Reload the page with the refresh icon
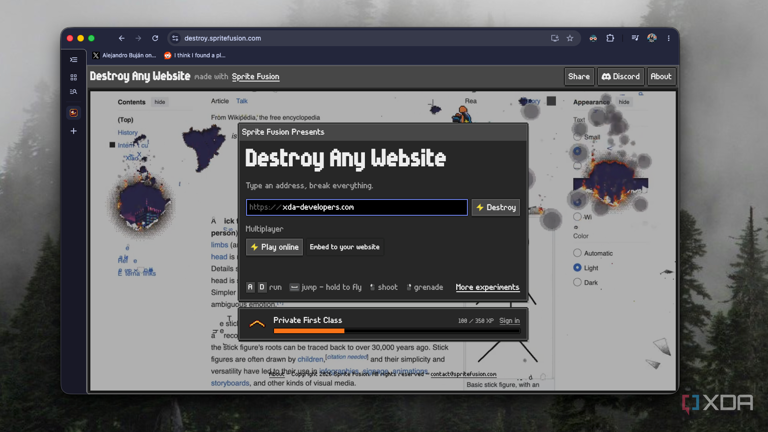This screenshot has height=432, width=768. [x=155, y=38]
